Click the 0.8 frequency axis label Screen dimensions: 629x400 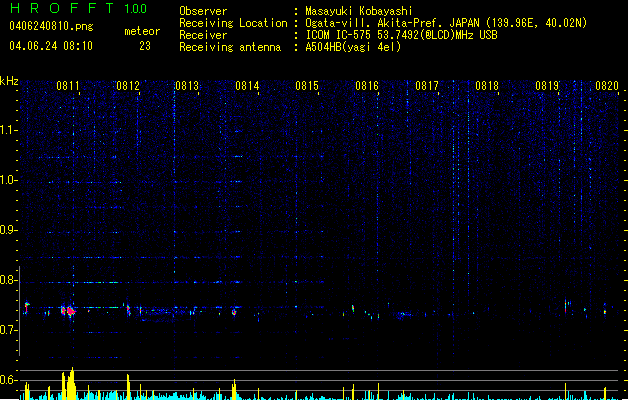(9, 280)
